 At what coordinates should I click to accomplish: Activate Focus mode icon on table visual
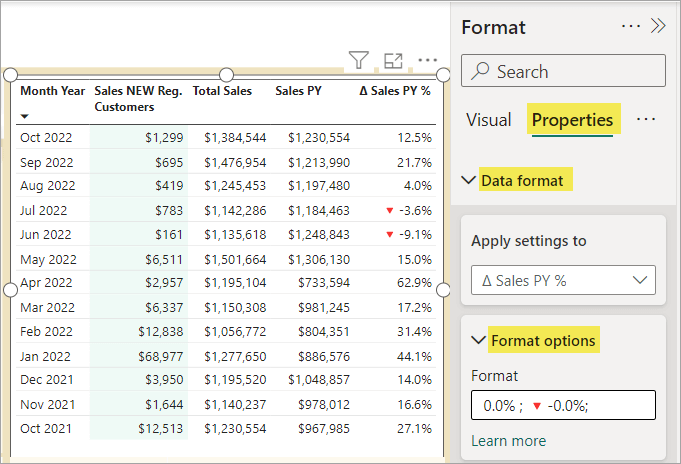pos(393,60)
